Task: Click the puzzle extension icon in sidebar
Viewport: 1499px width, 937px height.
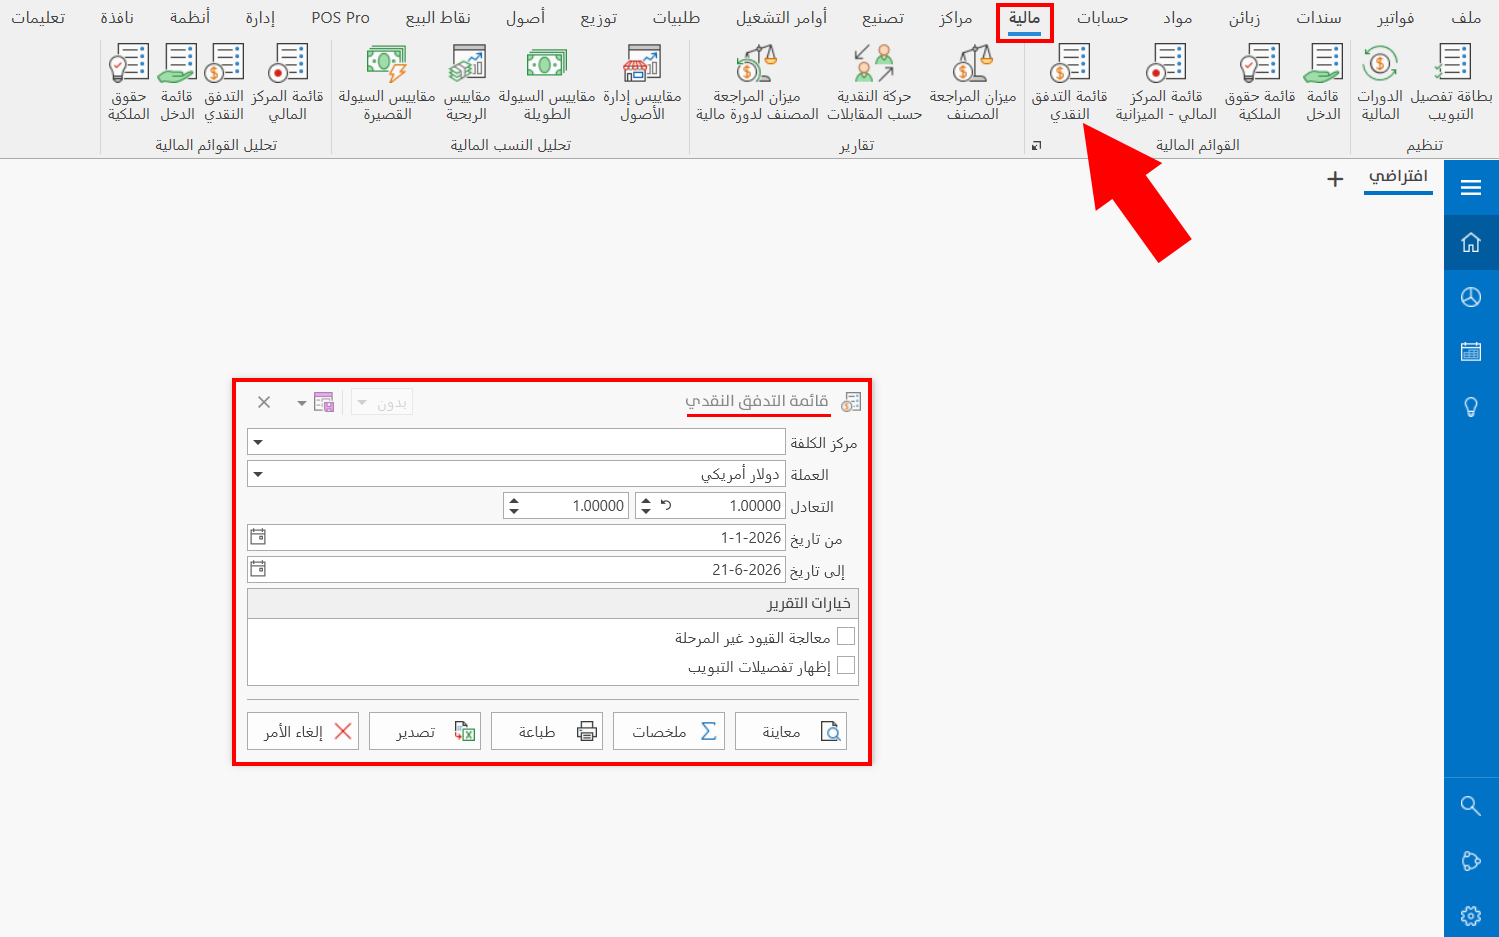Action: tap(1471, 861)
